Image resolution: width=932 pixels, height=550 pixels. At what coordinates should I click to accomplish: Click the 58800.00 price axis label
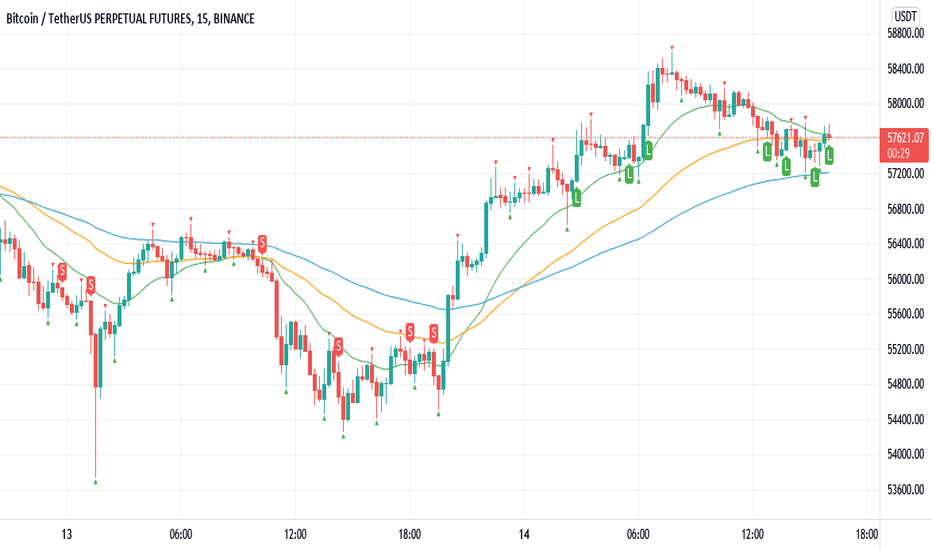click(905, 34)
